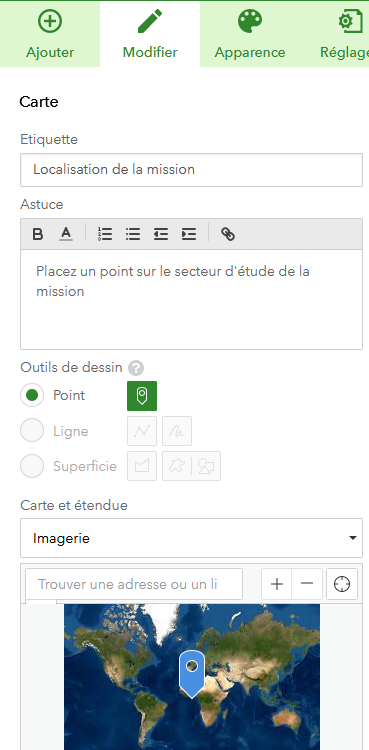Zoom out on the map preview

307,584
